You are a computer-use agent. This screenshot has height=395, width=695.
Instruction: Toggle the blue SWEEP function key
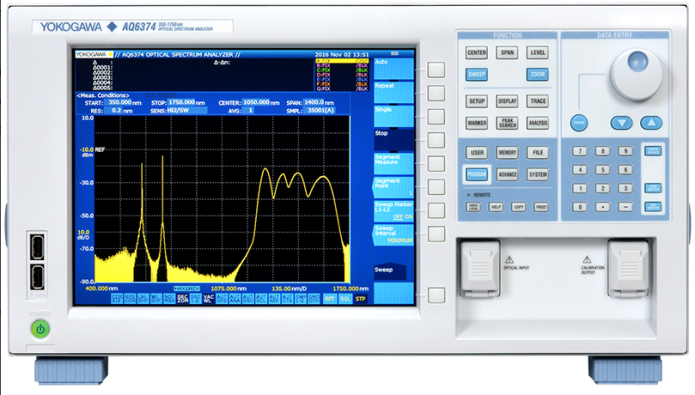pos(476,74)
